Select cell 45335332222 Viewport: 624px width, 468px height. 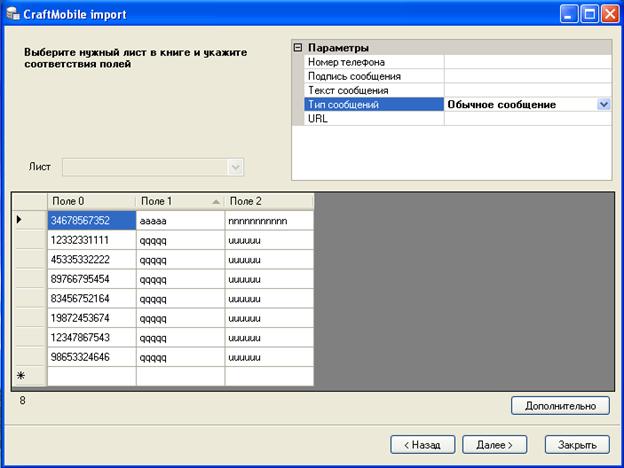pos(92,259)
